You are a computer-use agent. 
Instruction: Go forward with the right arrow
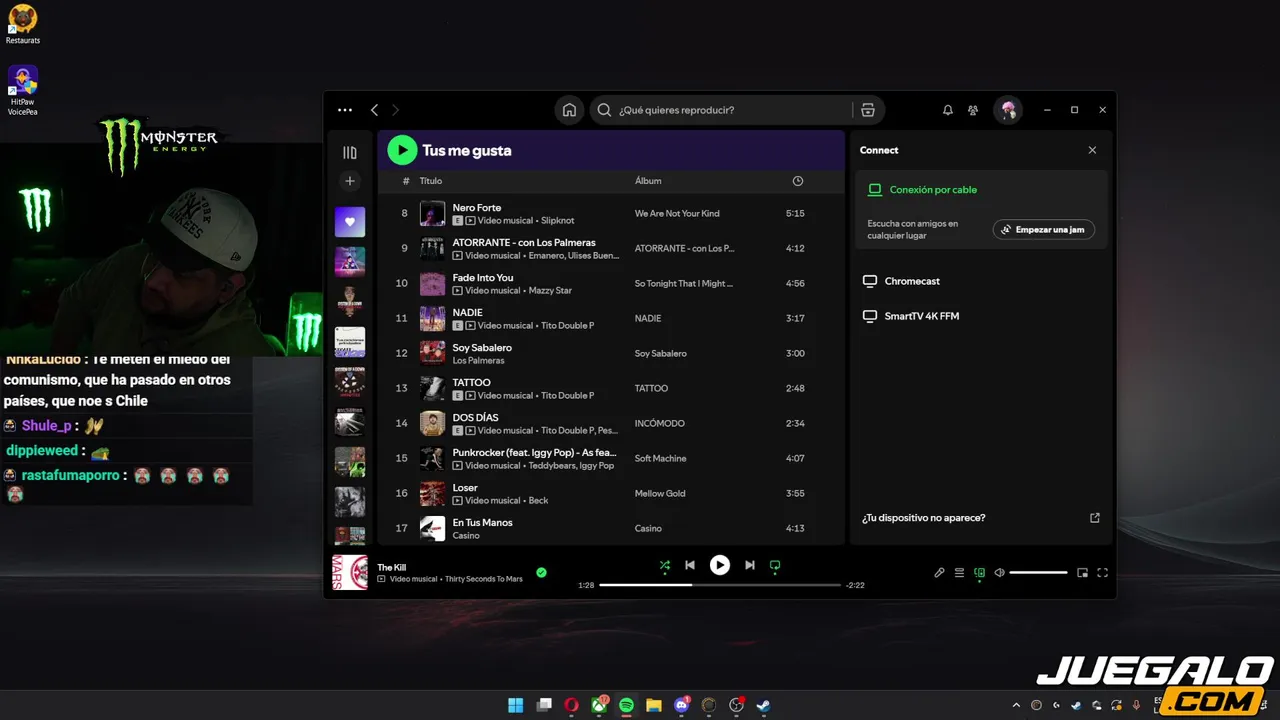[x=395, y=110]
